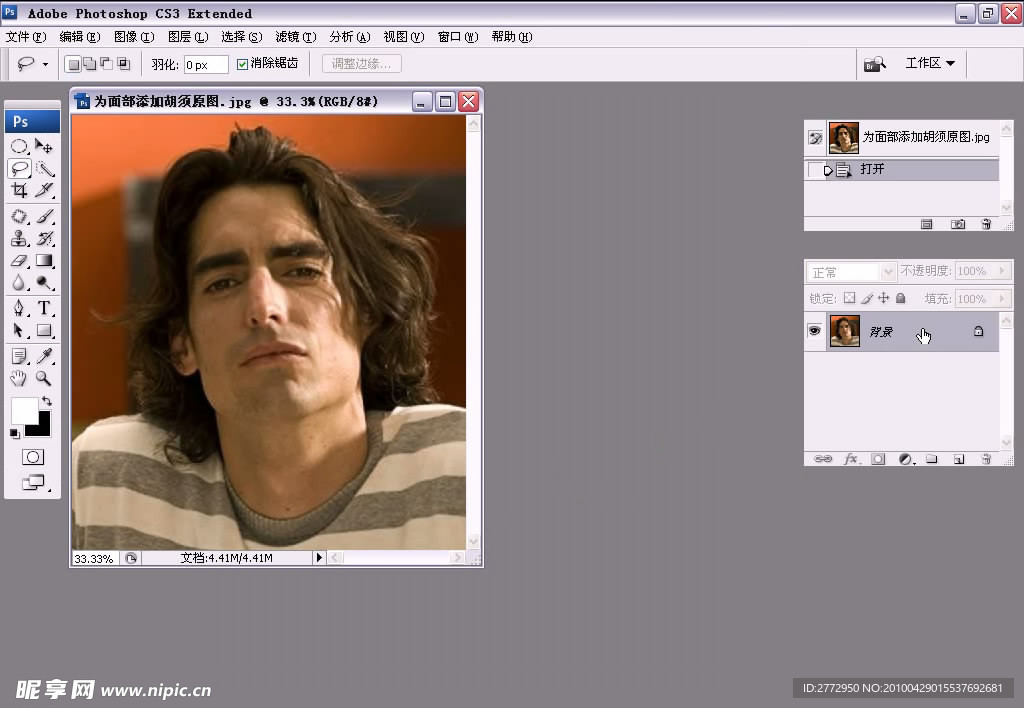Select the Hand tool
Viewport: 1024px width, 708px height.
pyautogui.click(x=19, y=379)
